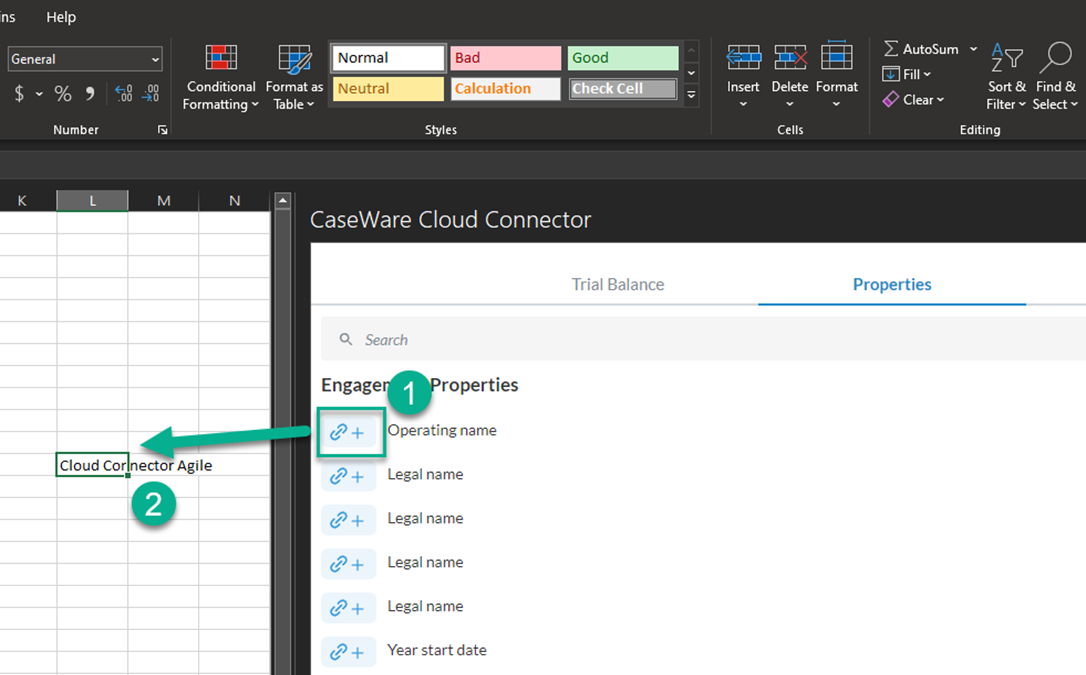This screenshot has width=1086, height=675.
Task: Apply the Good cell style
Action: 623,58
